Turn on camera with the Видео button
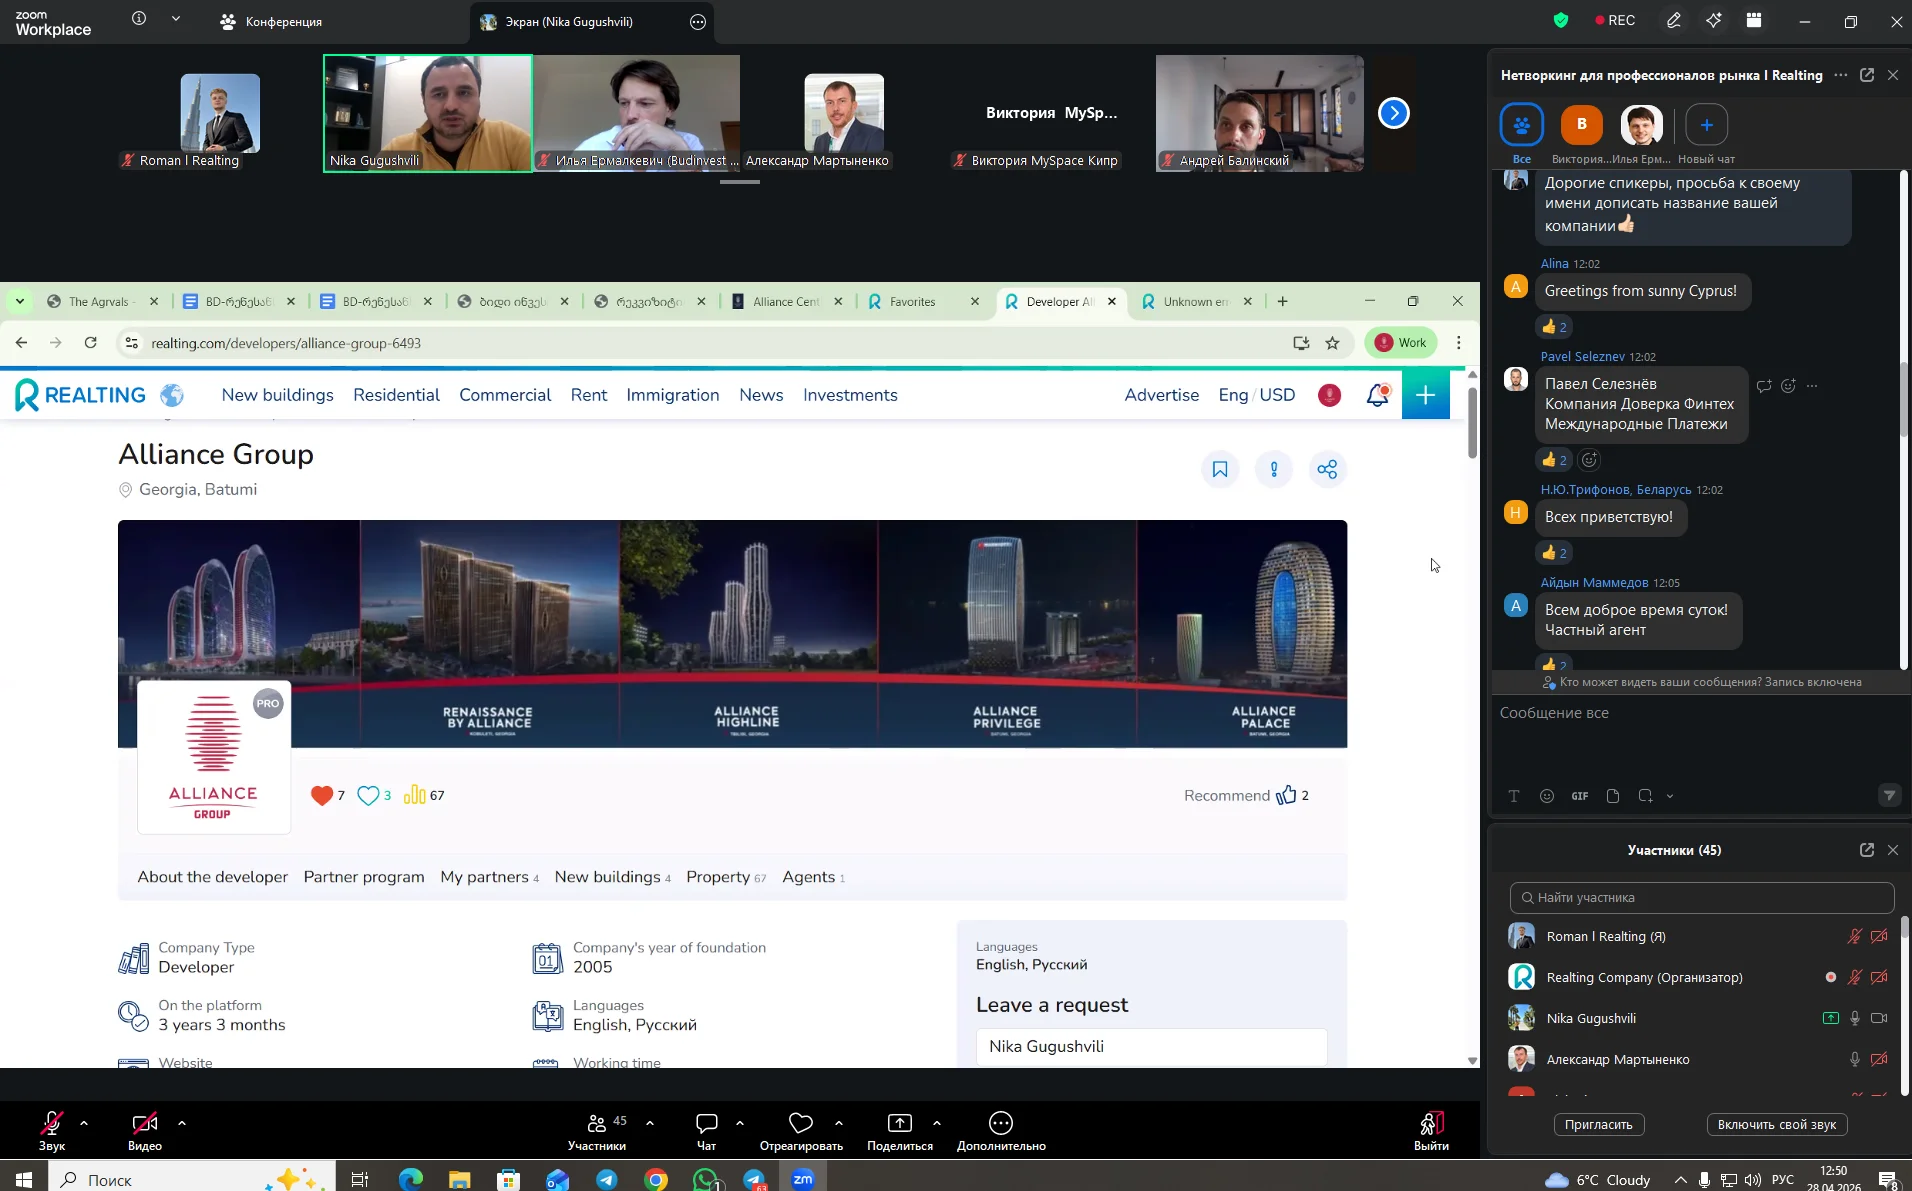 click(x=145, y=1131)
